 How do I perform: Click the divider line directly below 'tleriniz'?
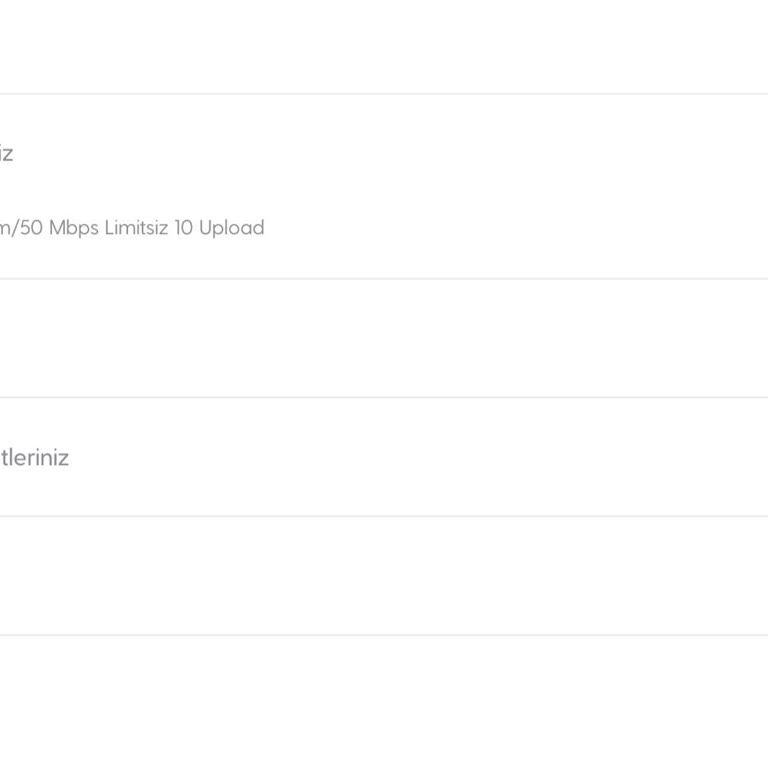click(384, 516)
